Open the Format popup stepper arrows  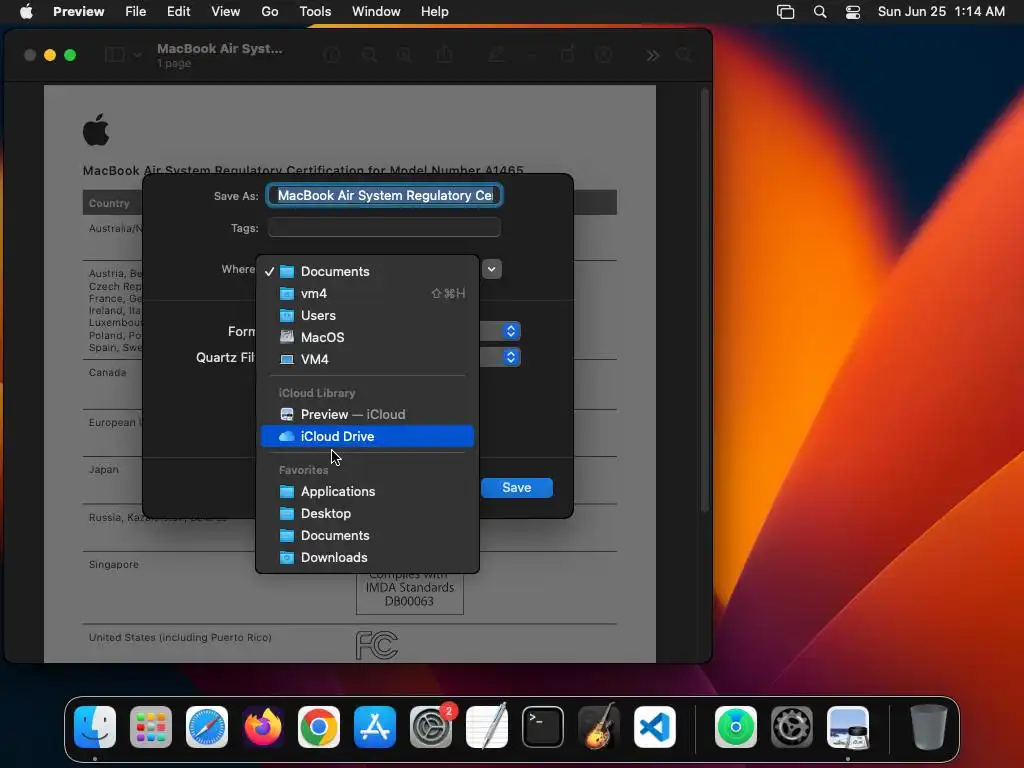tap(511, 331)
